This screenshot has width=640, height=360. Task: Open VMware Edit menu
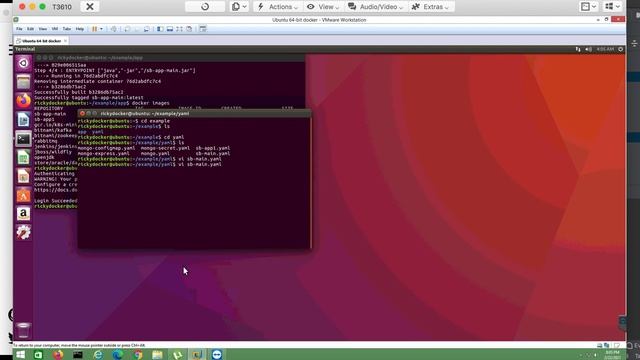click(x=31, y=29)
